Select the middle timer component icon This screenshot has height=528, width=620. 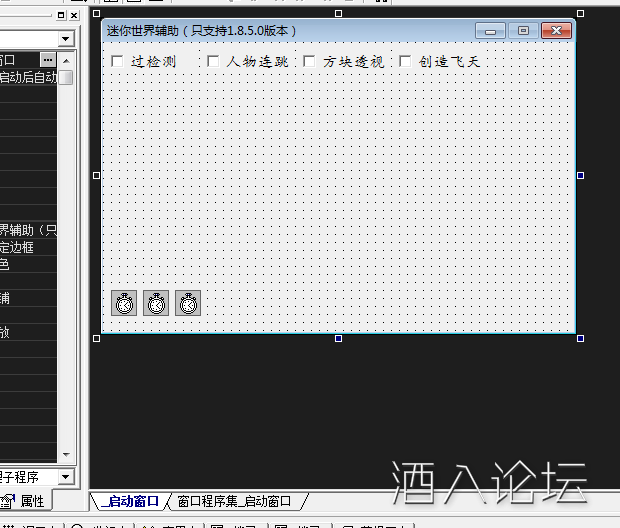click(156, 303)
